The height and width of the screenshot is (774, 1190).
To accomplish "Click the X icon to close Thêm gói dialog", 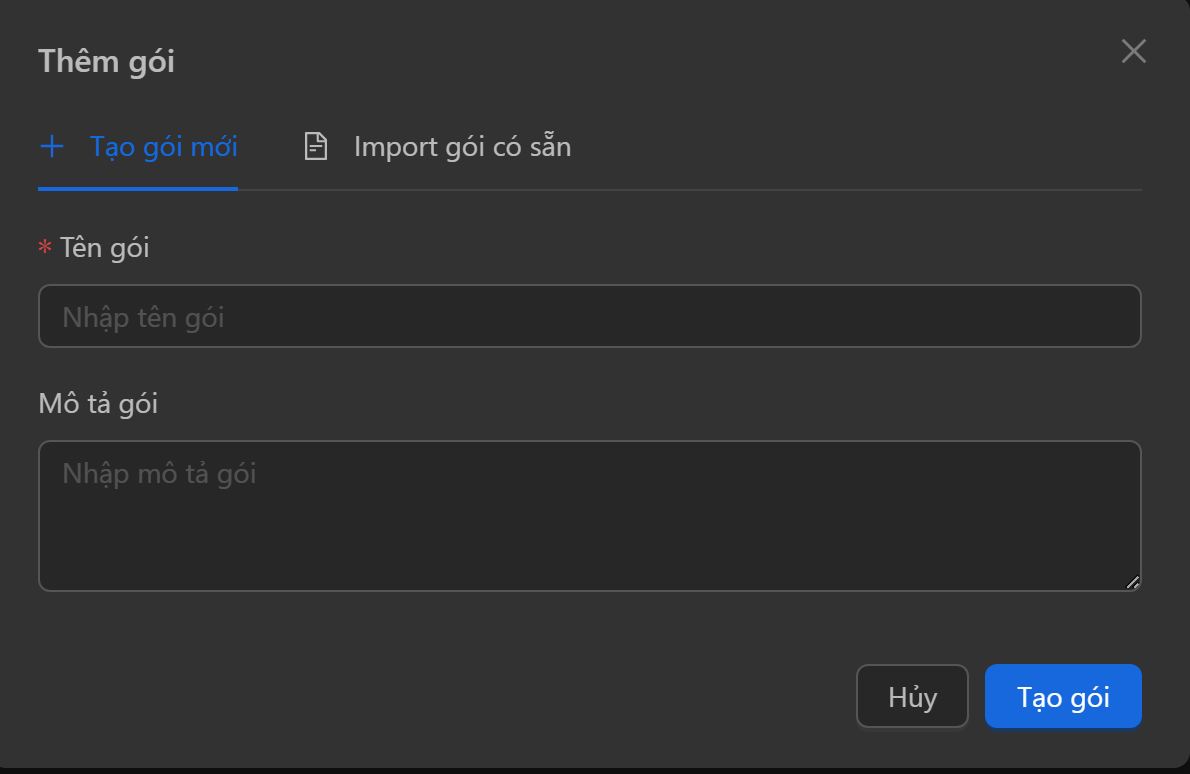I will (1133, 51).
